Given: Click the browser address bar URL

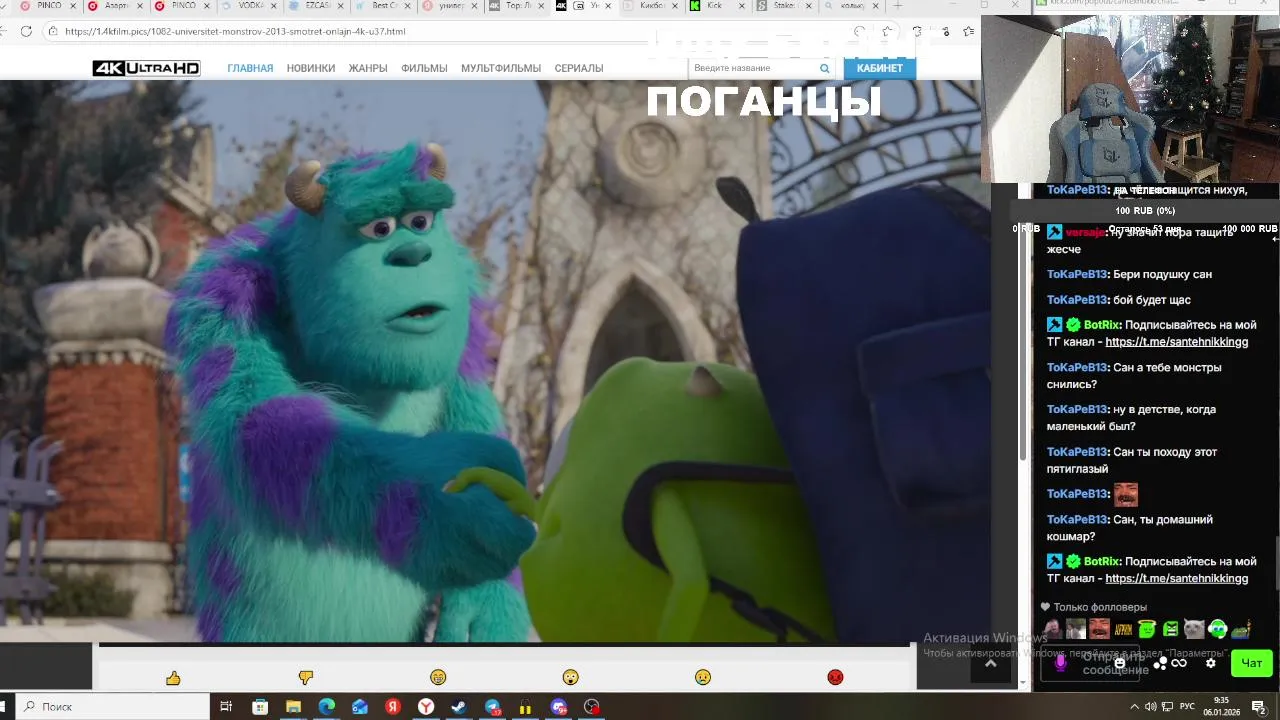Looking at the screenshot, I should pyautogui.click(x=235, y=31).
